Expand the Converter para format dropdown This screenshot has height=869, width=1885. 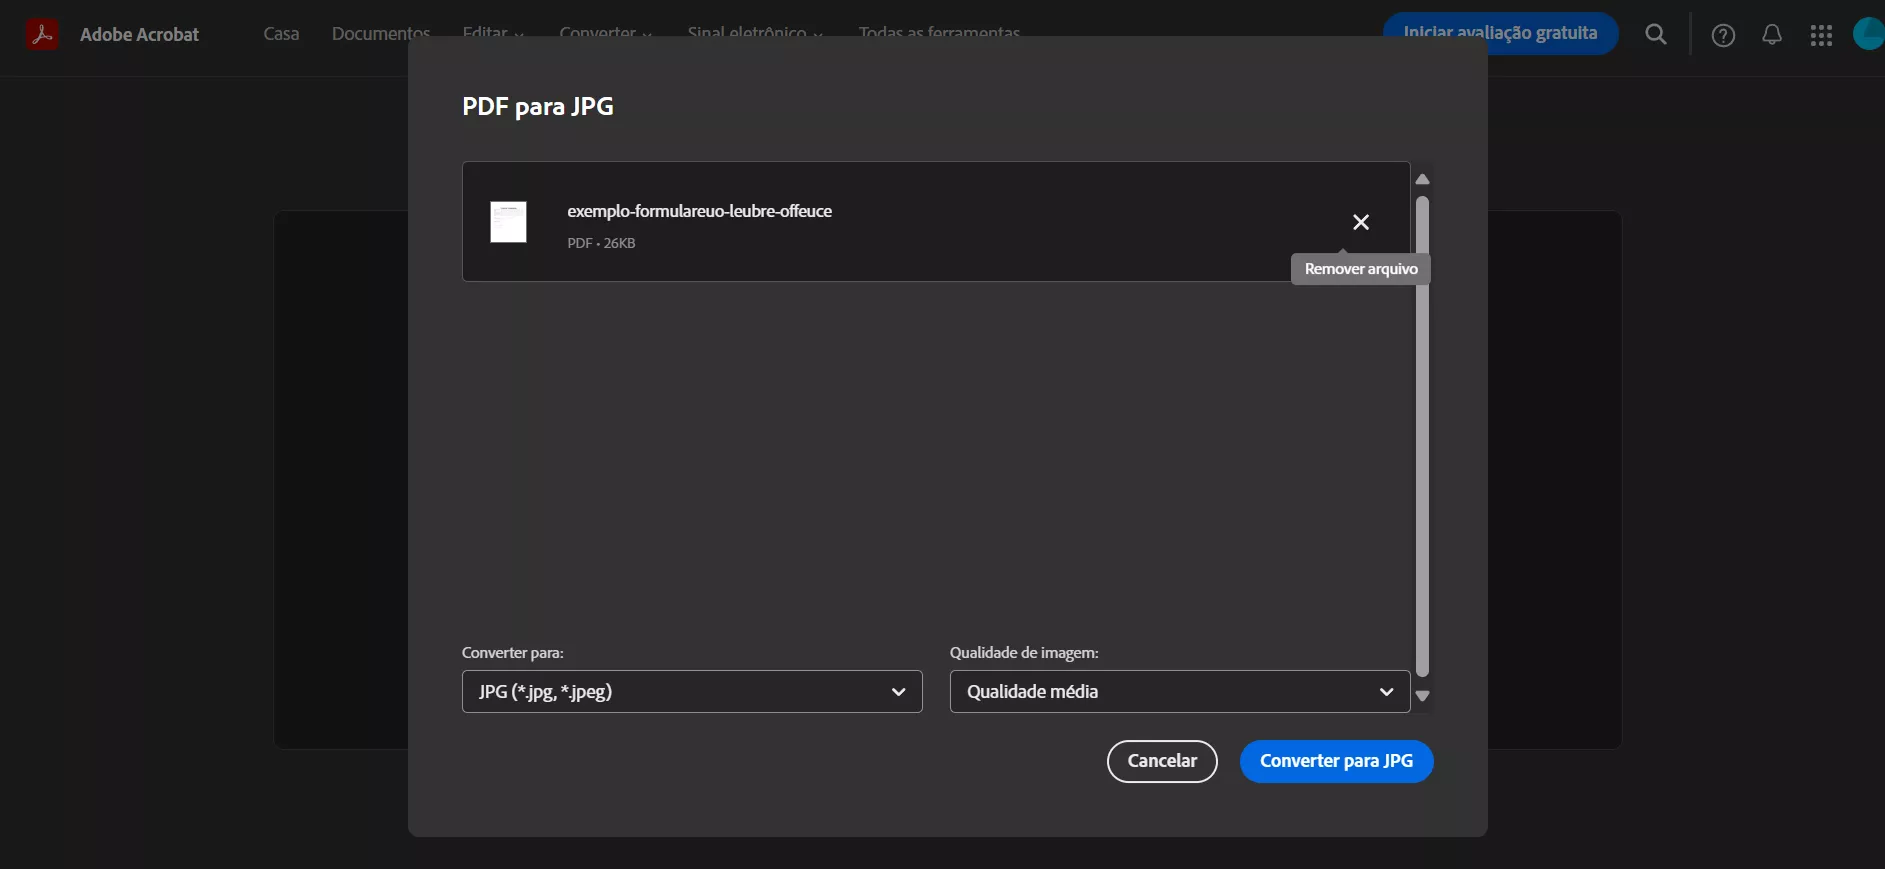[x=692, y=691]
